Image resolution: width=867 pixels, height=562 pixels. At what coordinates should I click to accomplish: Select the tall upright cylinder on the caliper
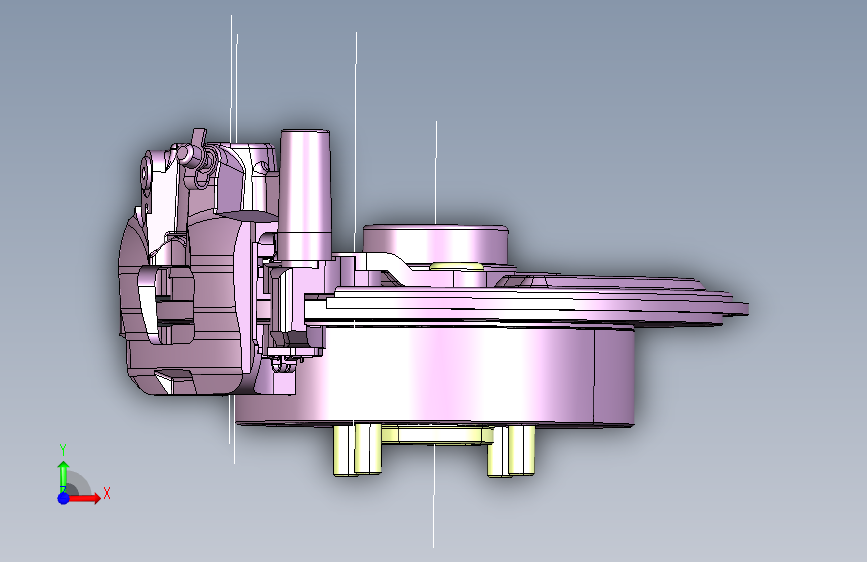click(305, 195)
